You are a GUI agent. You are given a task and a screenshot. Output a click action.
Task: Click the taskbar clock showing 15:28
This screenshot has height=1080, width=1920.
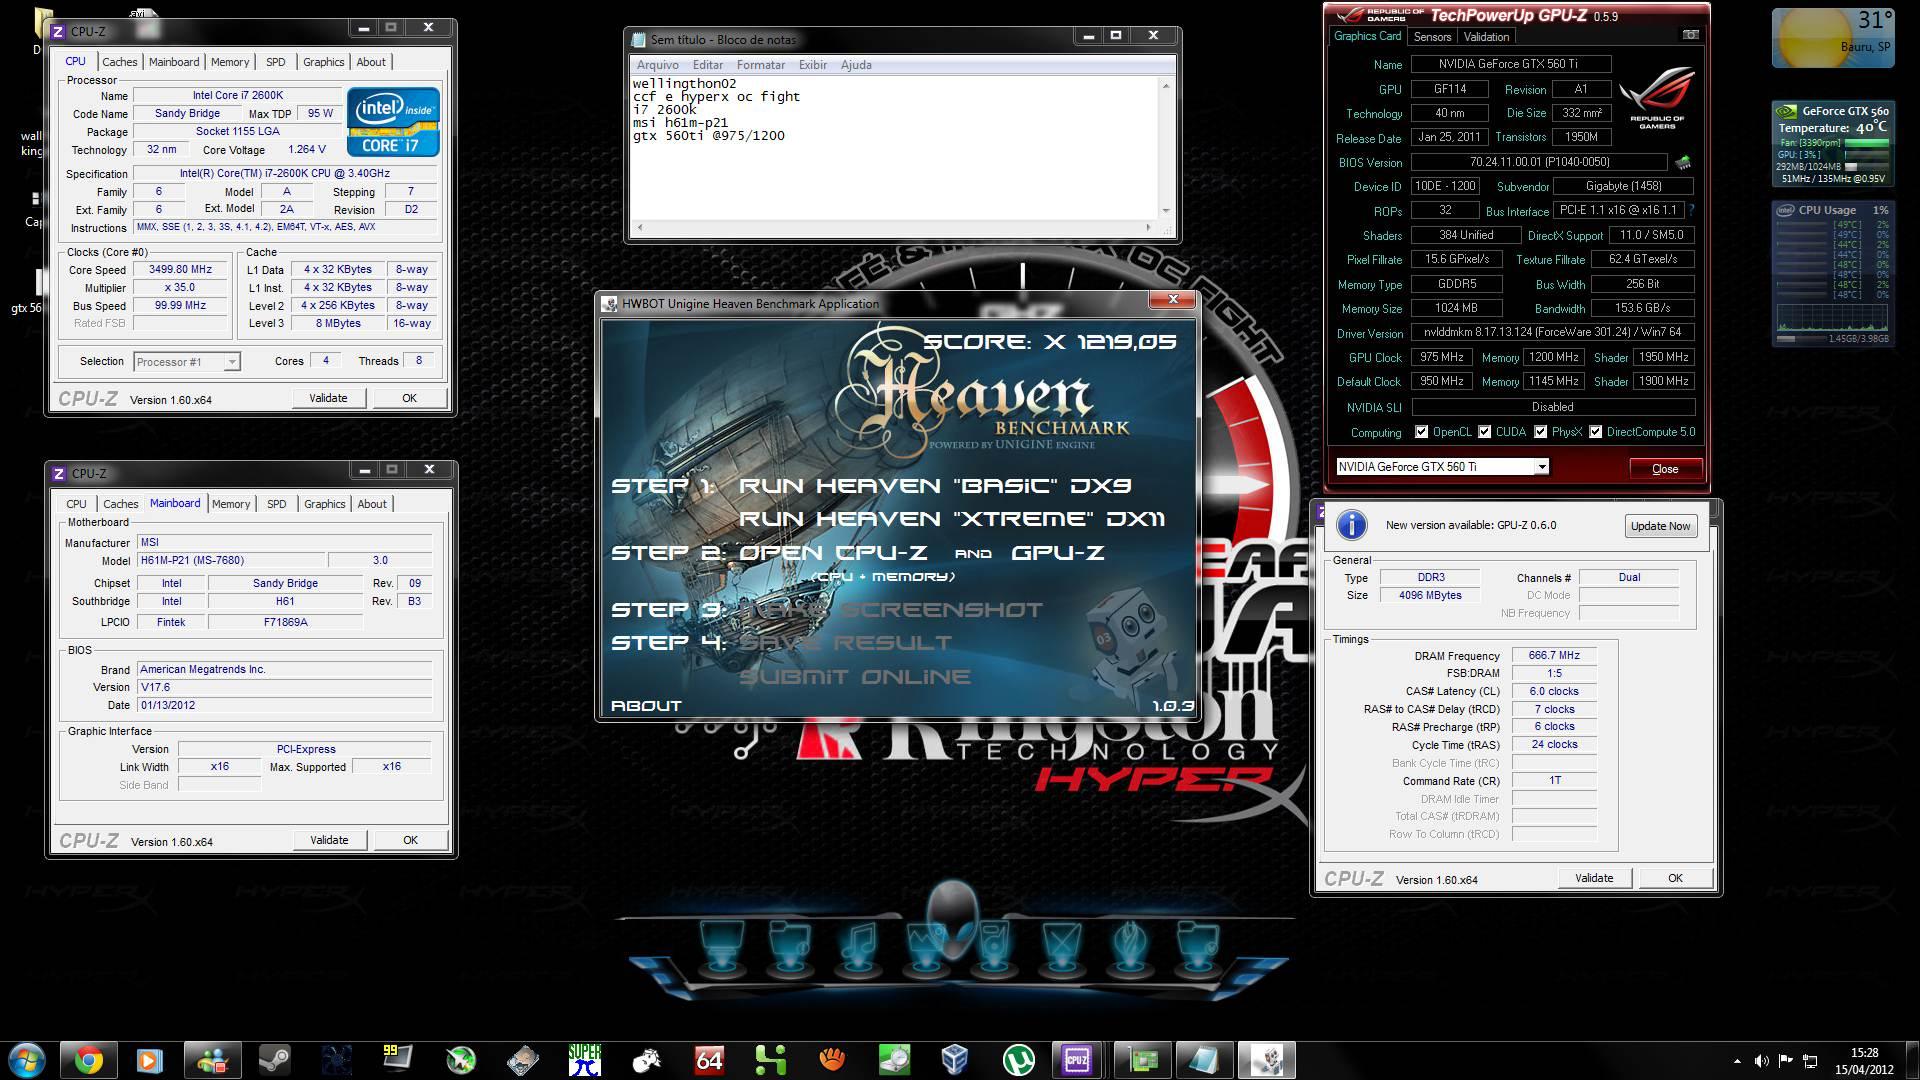tap(1864, 1060)
